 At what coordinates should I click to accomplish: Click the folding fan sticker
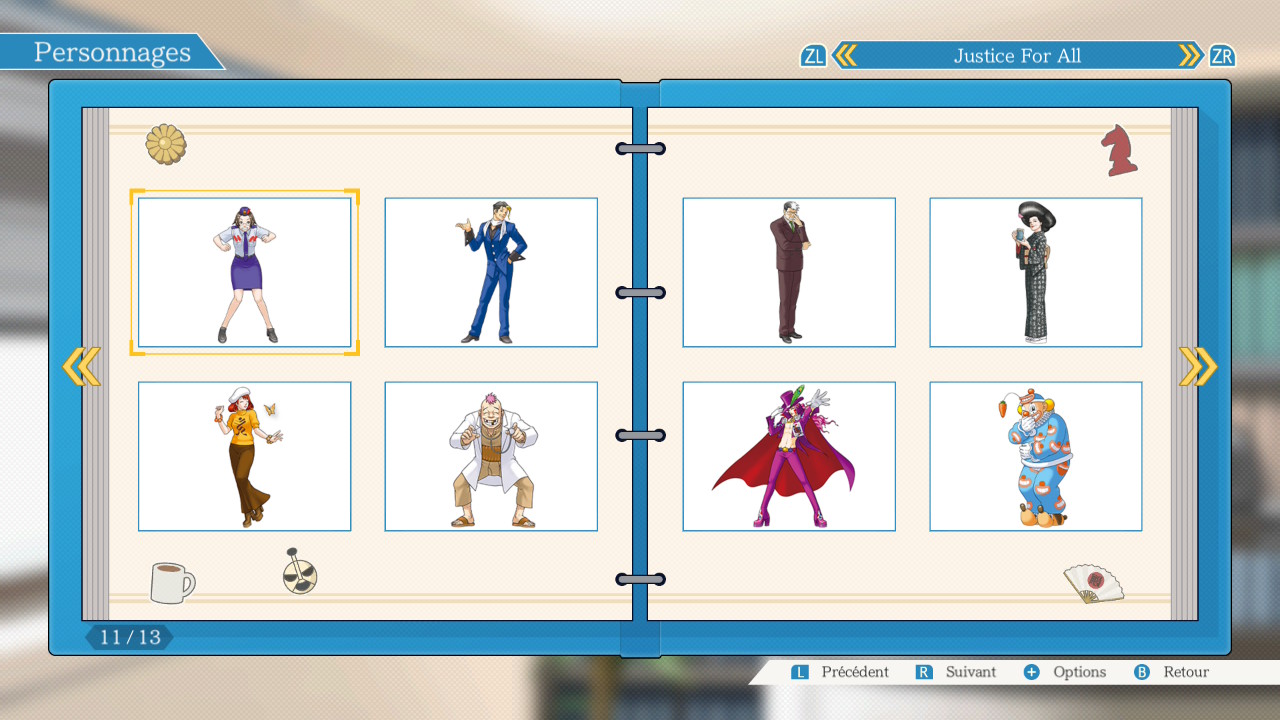[x=1092, y=583]
